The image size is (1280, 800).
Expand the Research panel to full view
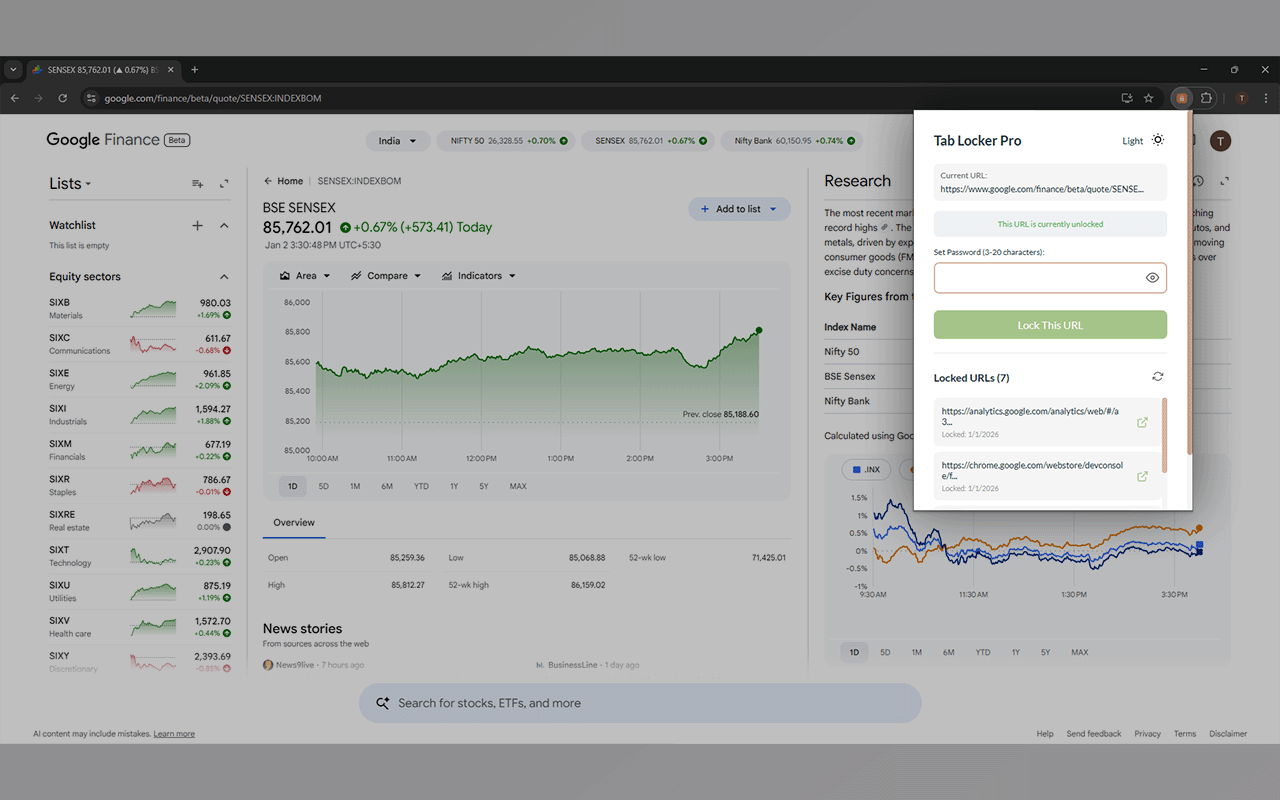point(1224,182)
